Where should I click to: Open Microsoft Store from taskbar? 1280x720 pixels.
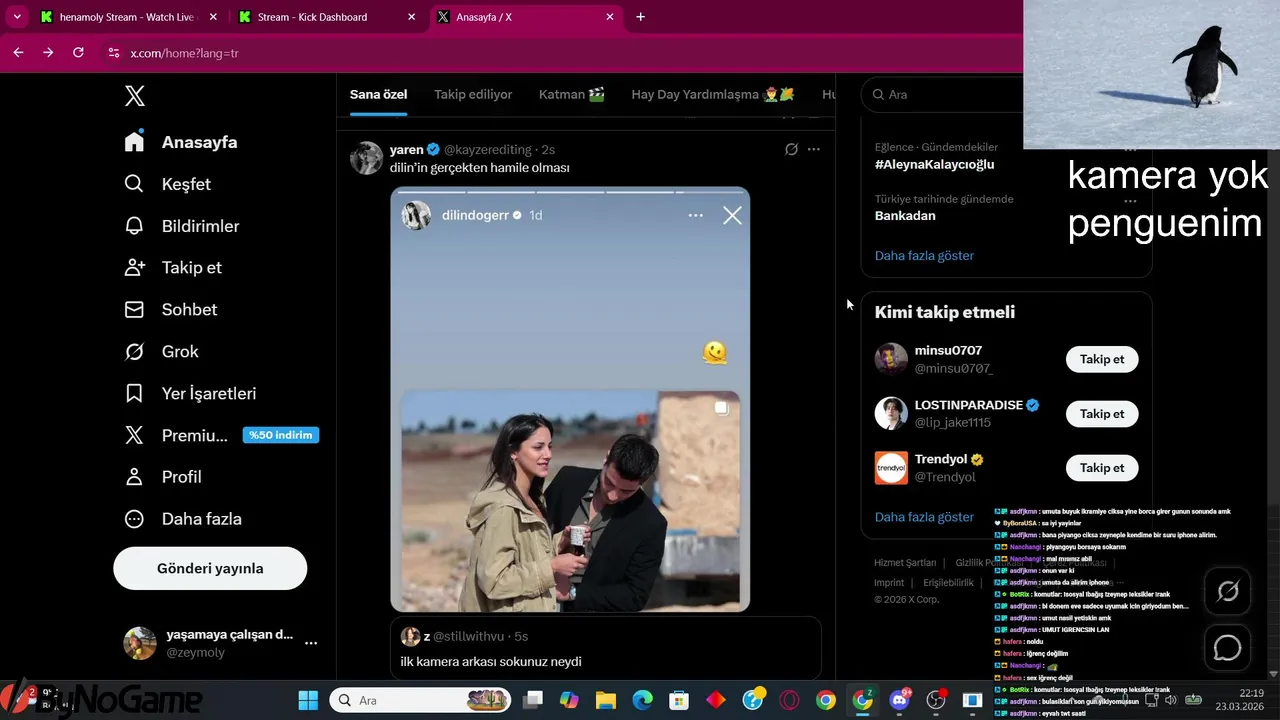pos(679,700)
